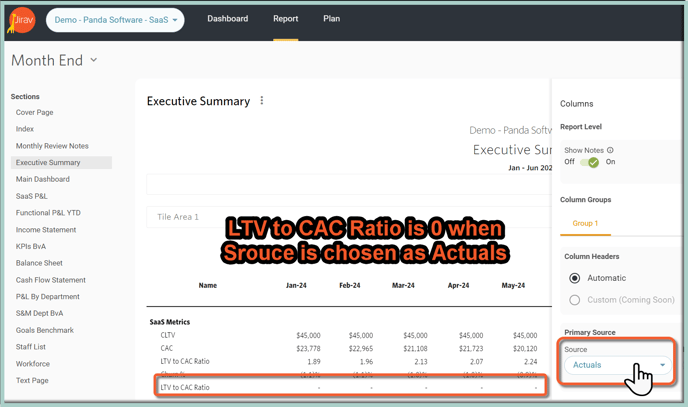Viewport: 688px width, 407px height.
Task: Click the Jirav logo icon
Action: [x=22, y=20]
